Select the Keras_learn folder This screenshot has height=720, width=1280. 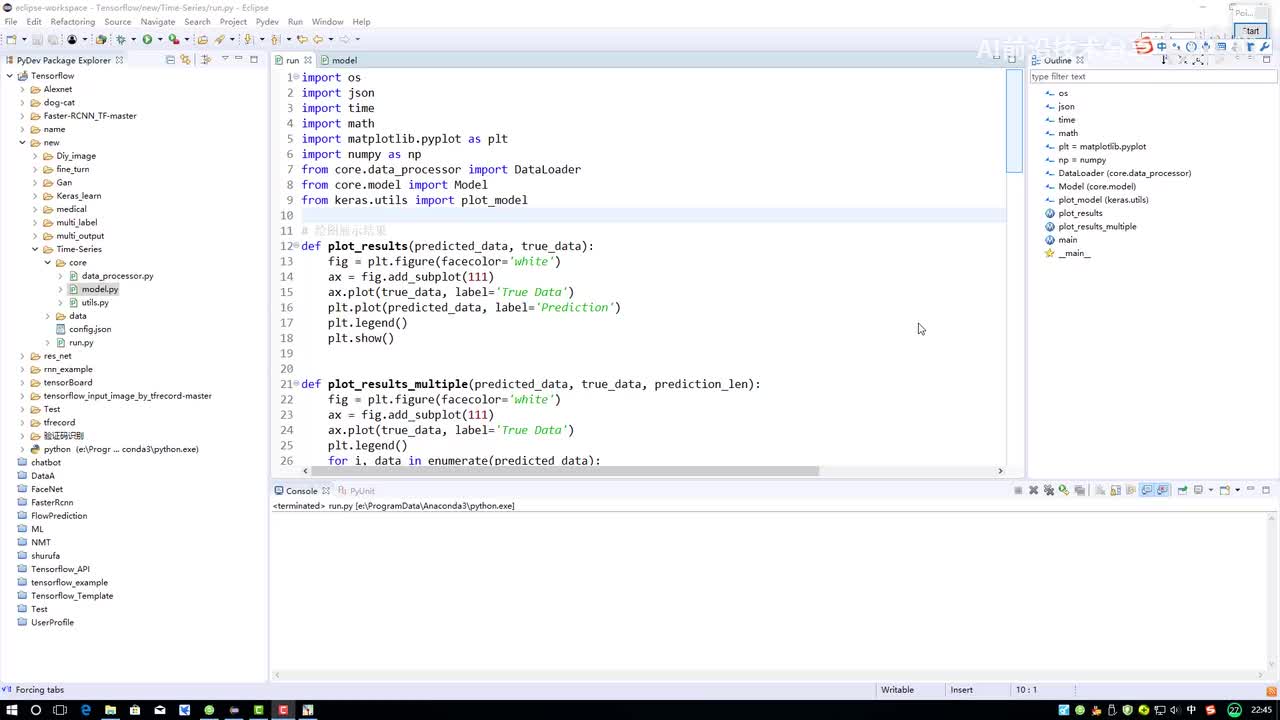(x=78, y=196)
